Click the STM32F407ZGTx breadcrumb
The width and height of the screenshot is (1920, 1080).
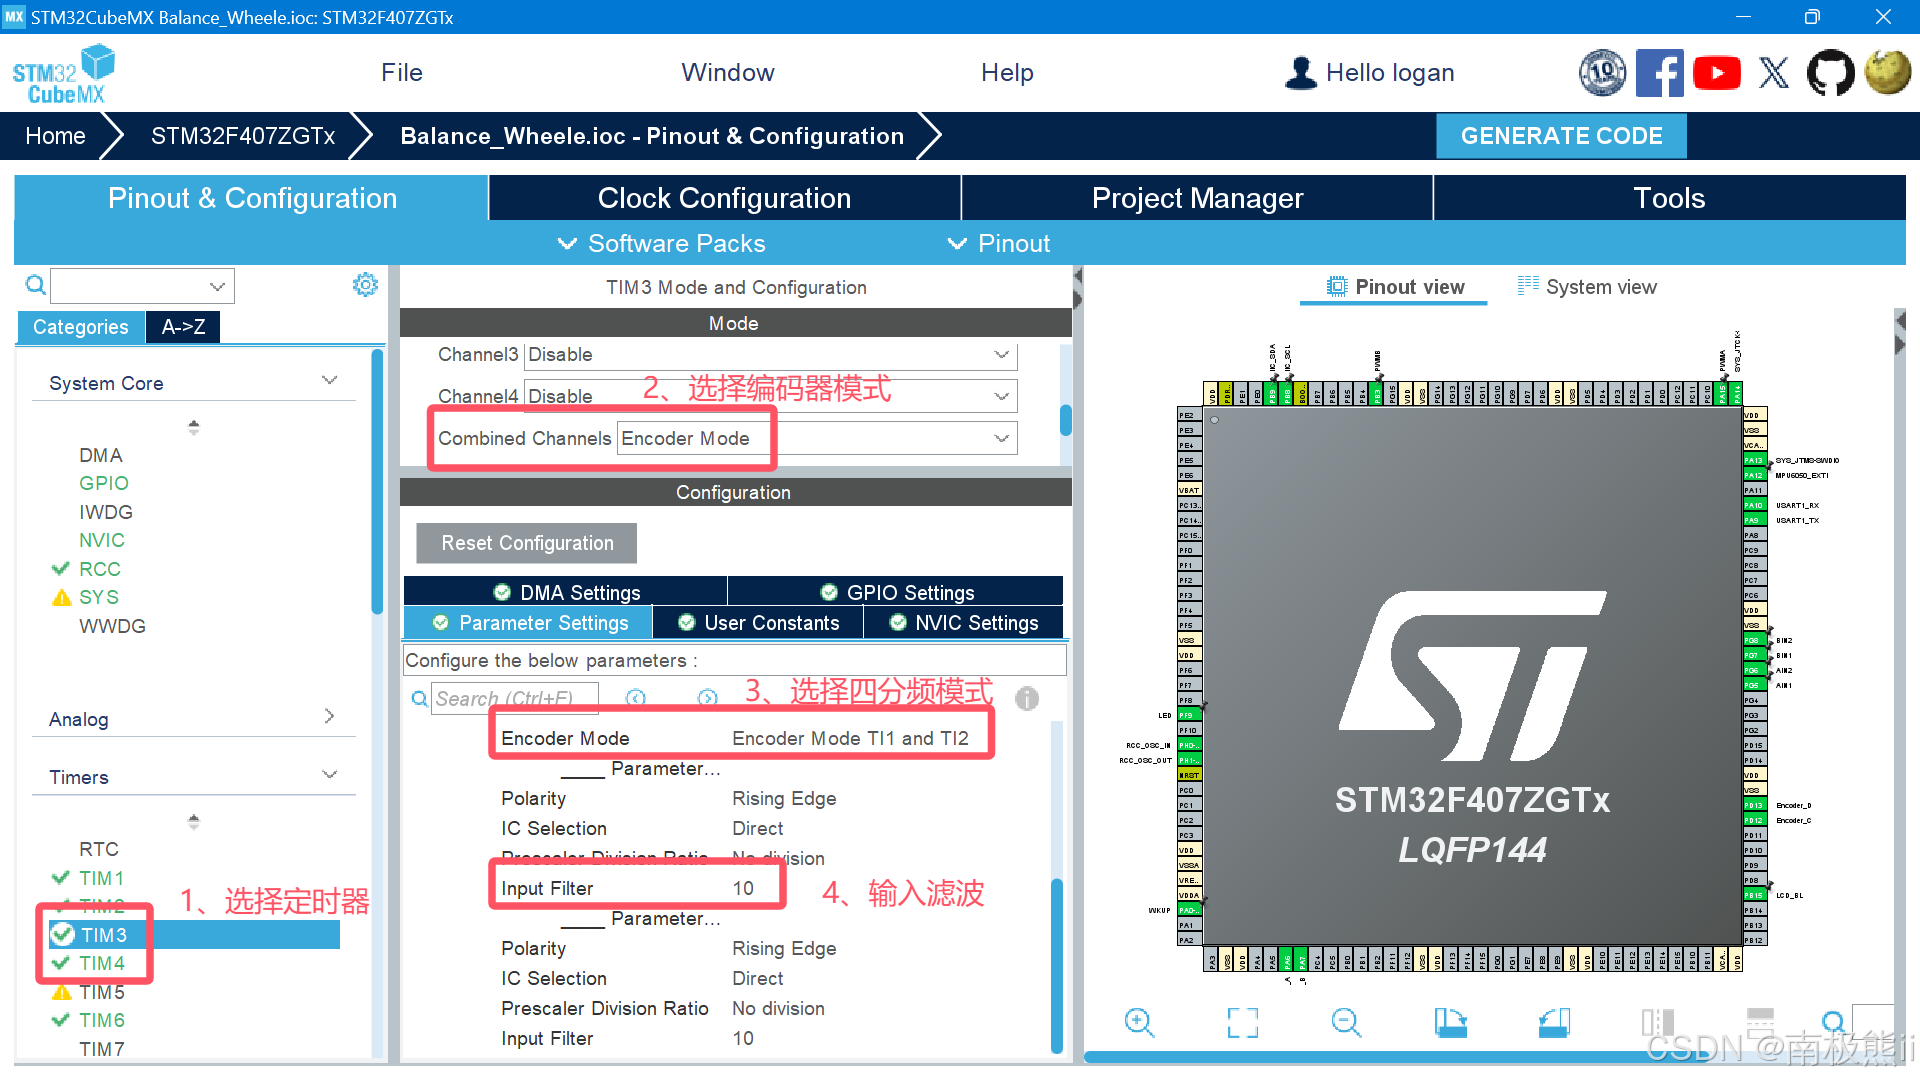[243, 136]
